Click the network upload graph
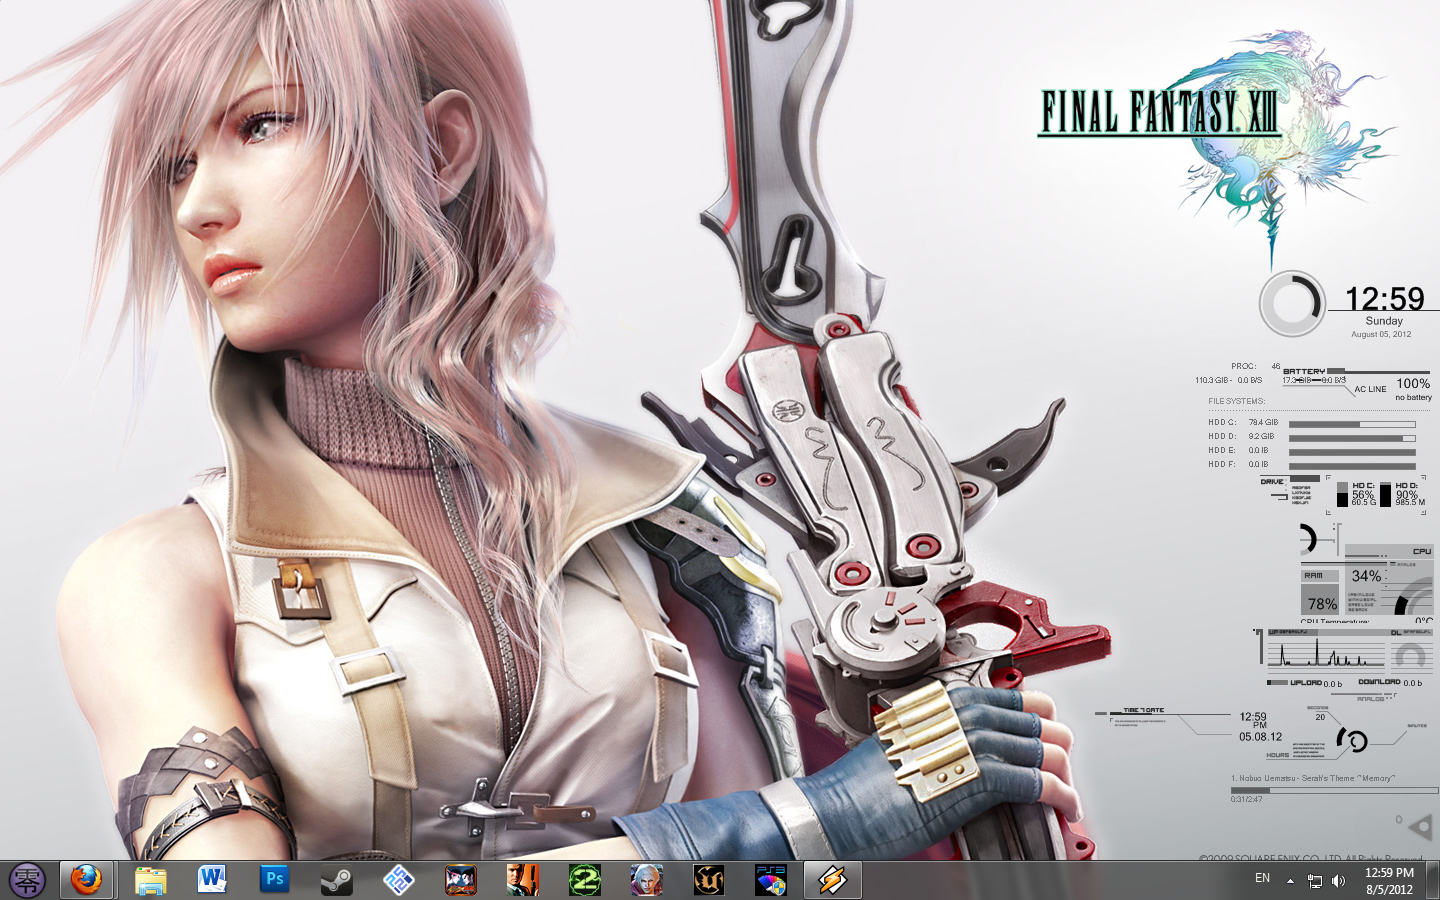This screenshot has width=1440, height=900. tap(1326, 653)
